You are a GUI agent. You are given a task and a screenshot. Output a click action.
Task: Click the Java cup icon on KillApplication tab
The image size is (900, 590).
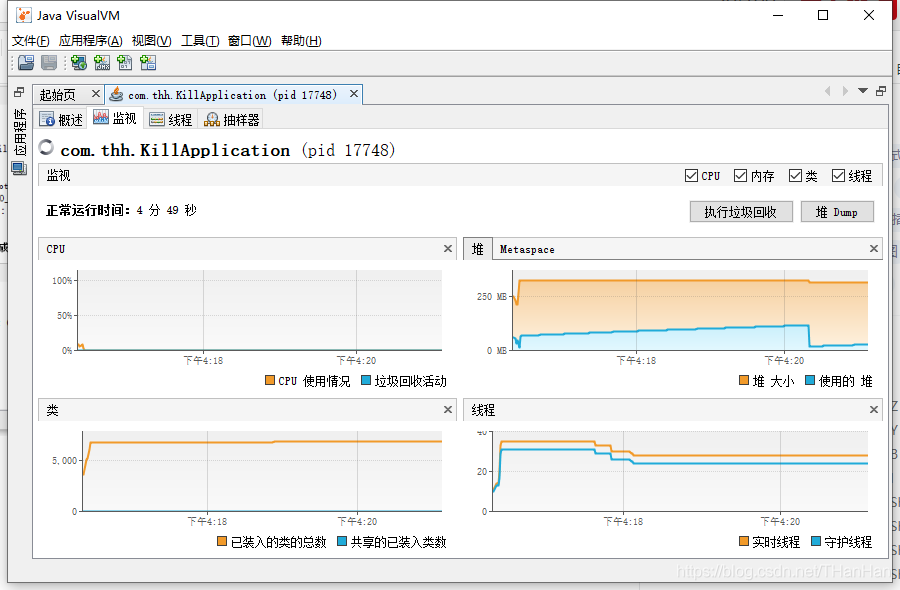(x=114, y=92)
